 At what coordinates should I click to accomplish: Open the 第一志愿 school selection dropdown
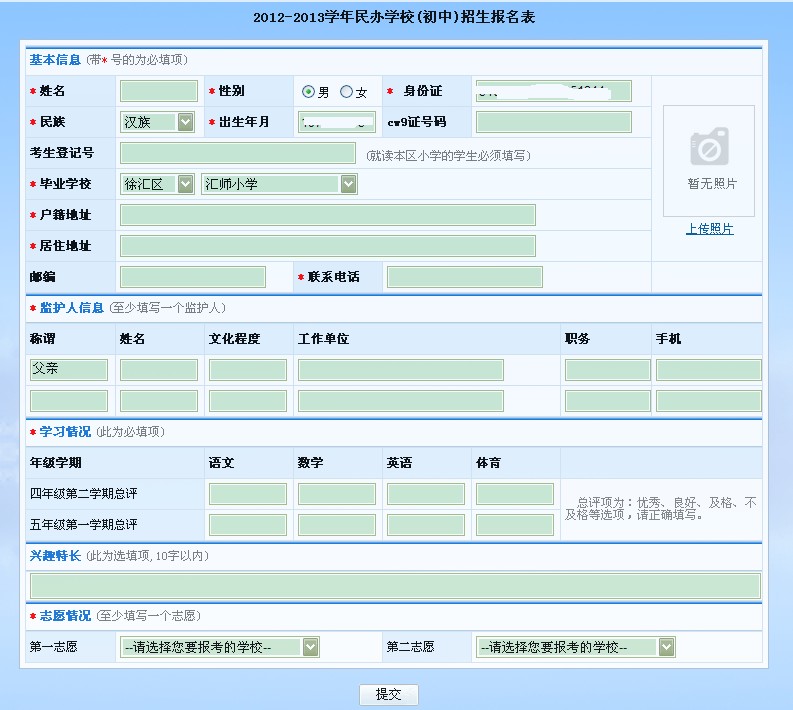coord(219,647)
